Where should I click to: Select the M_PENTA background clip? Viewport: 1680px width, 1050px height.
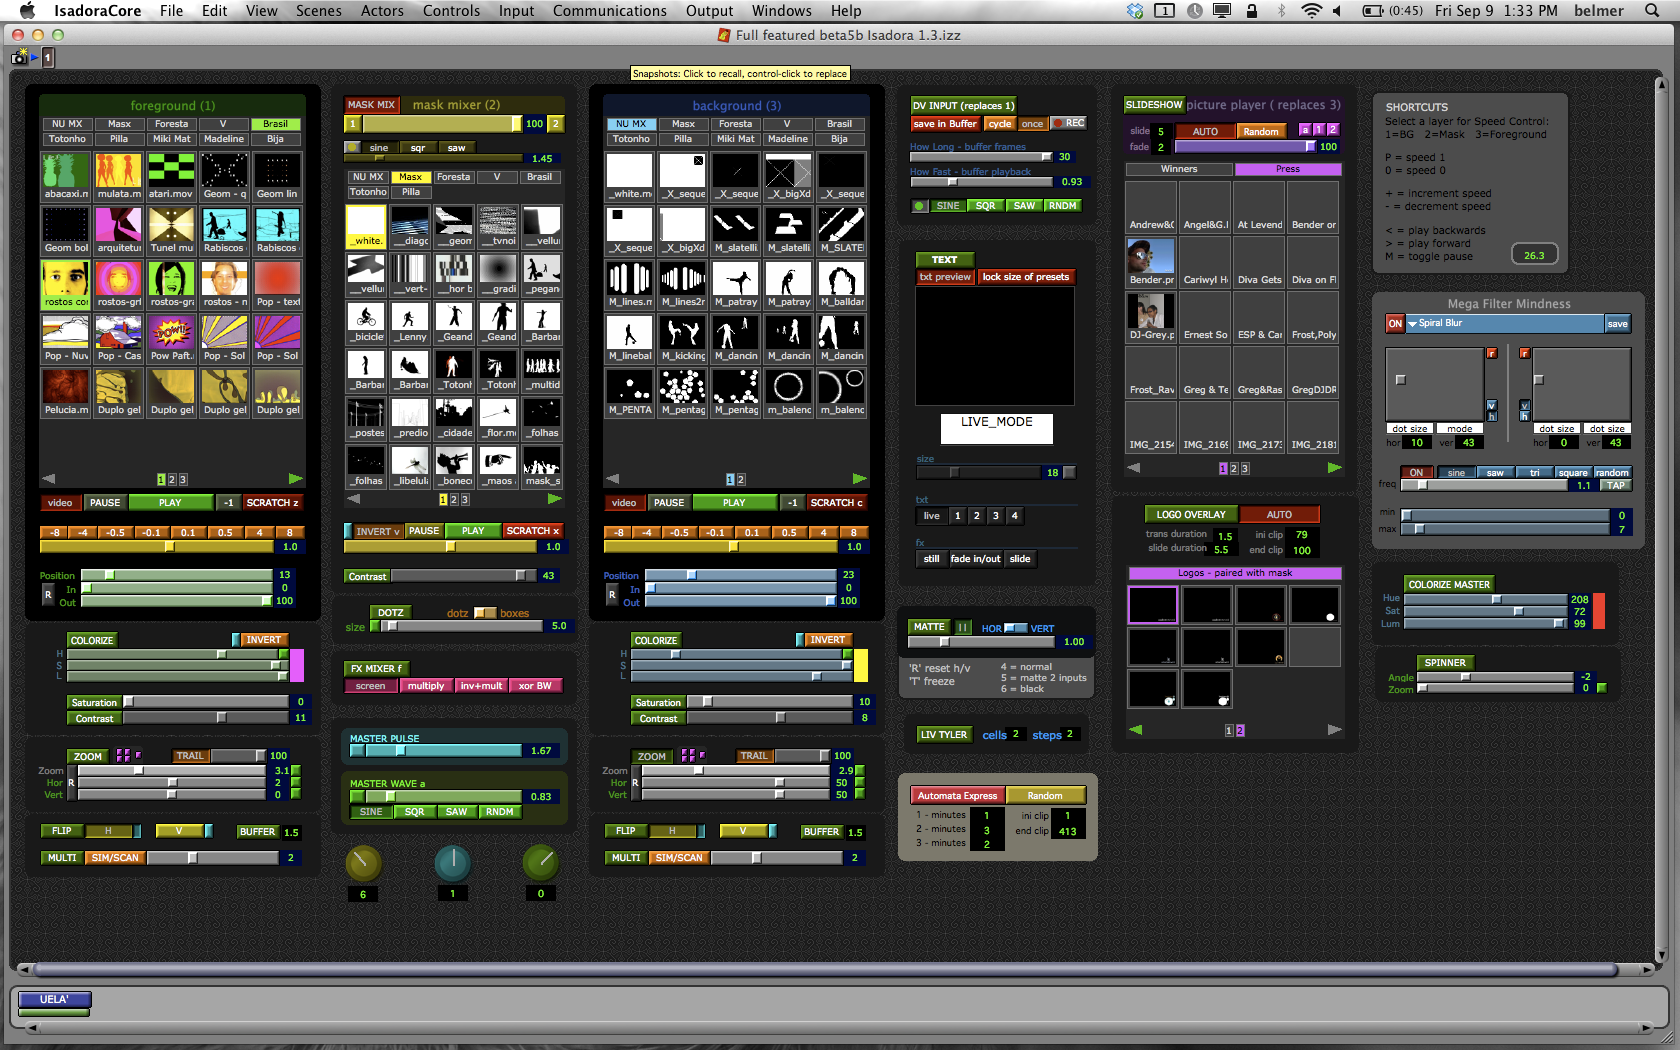click(x=630, y=392)
